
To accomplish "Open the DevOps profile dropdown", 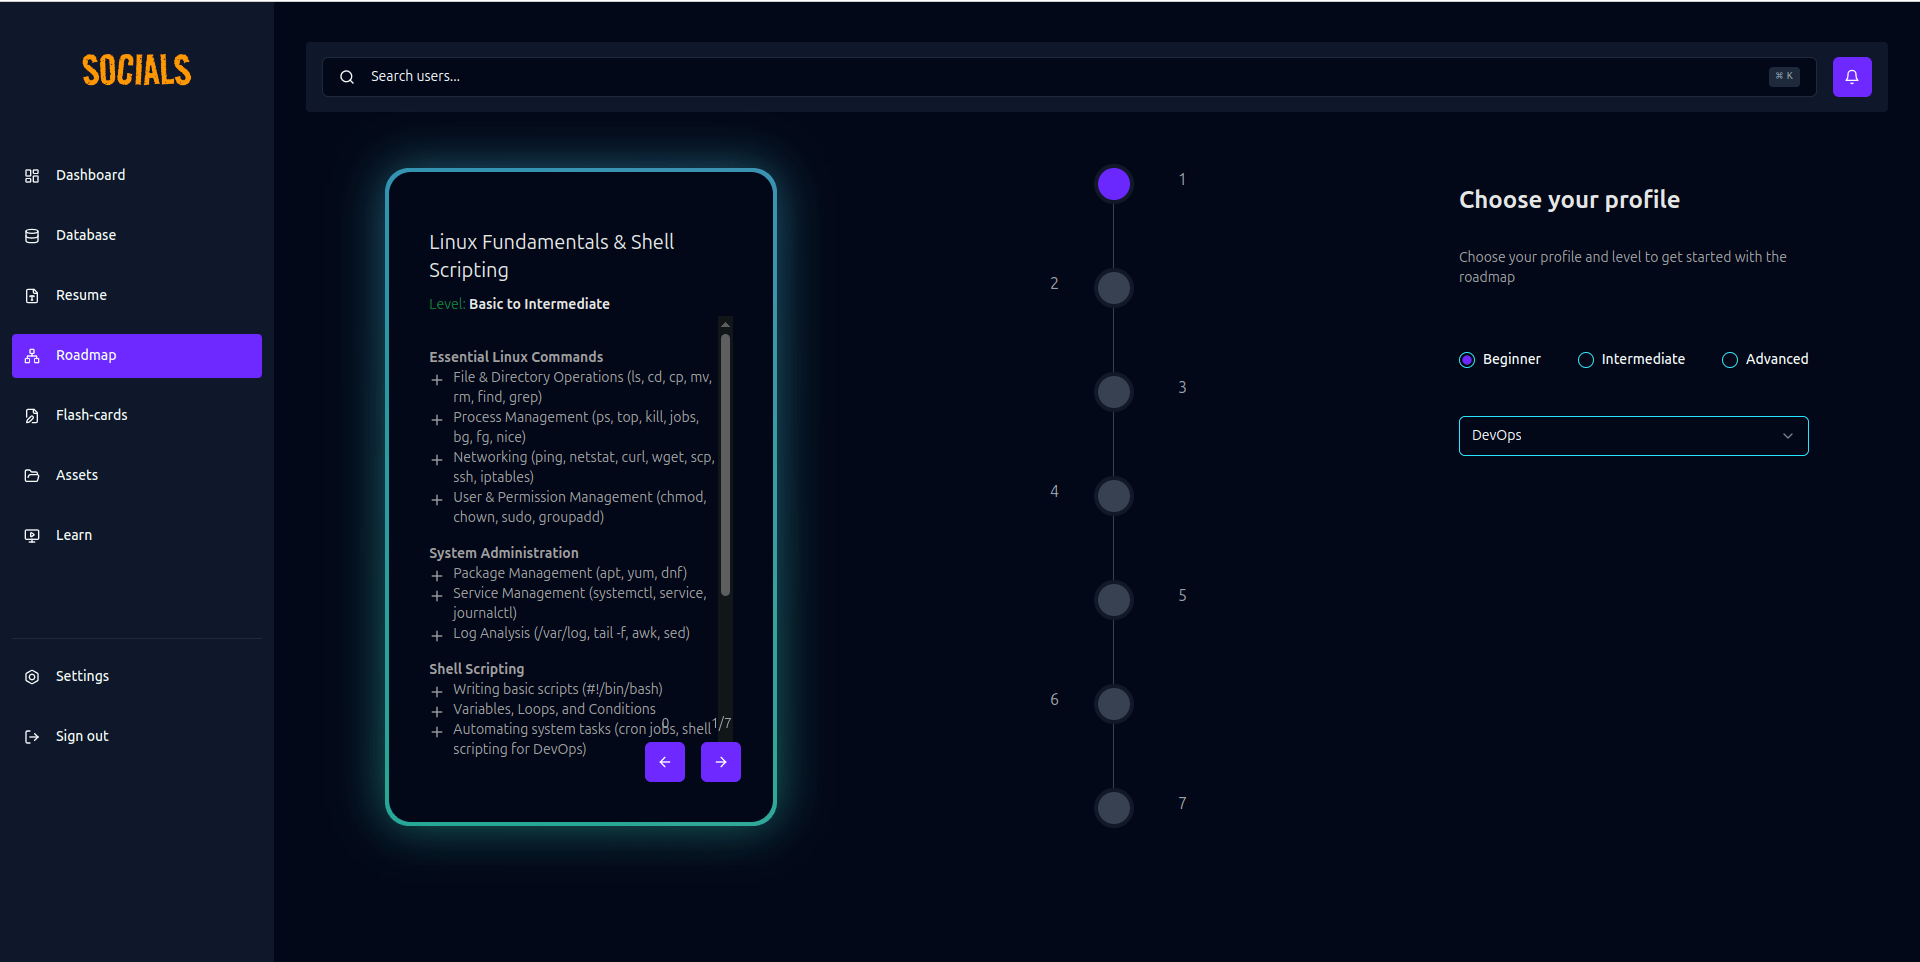I will point(1634,436).
